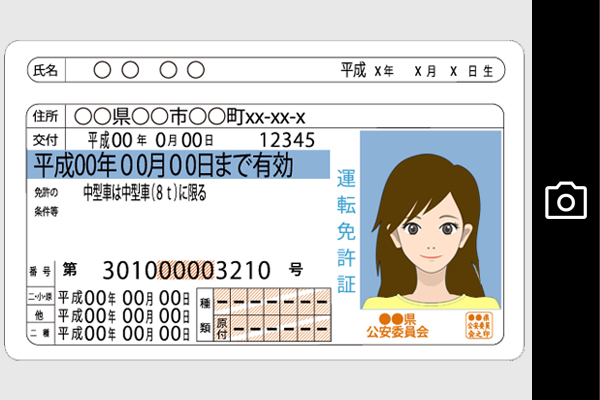The height and width of the screenshot is (400, 600).
Task: Click the red official seal stamp
Action: coord(479,325)
